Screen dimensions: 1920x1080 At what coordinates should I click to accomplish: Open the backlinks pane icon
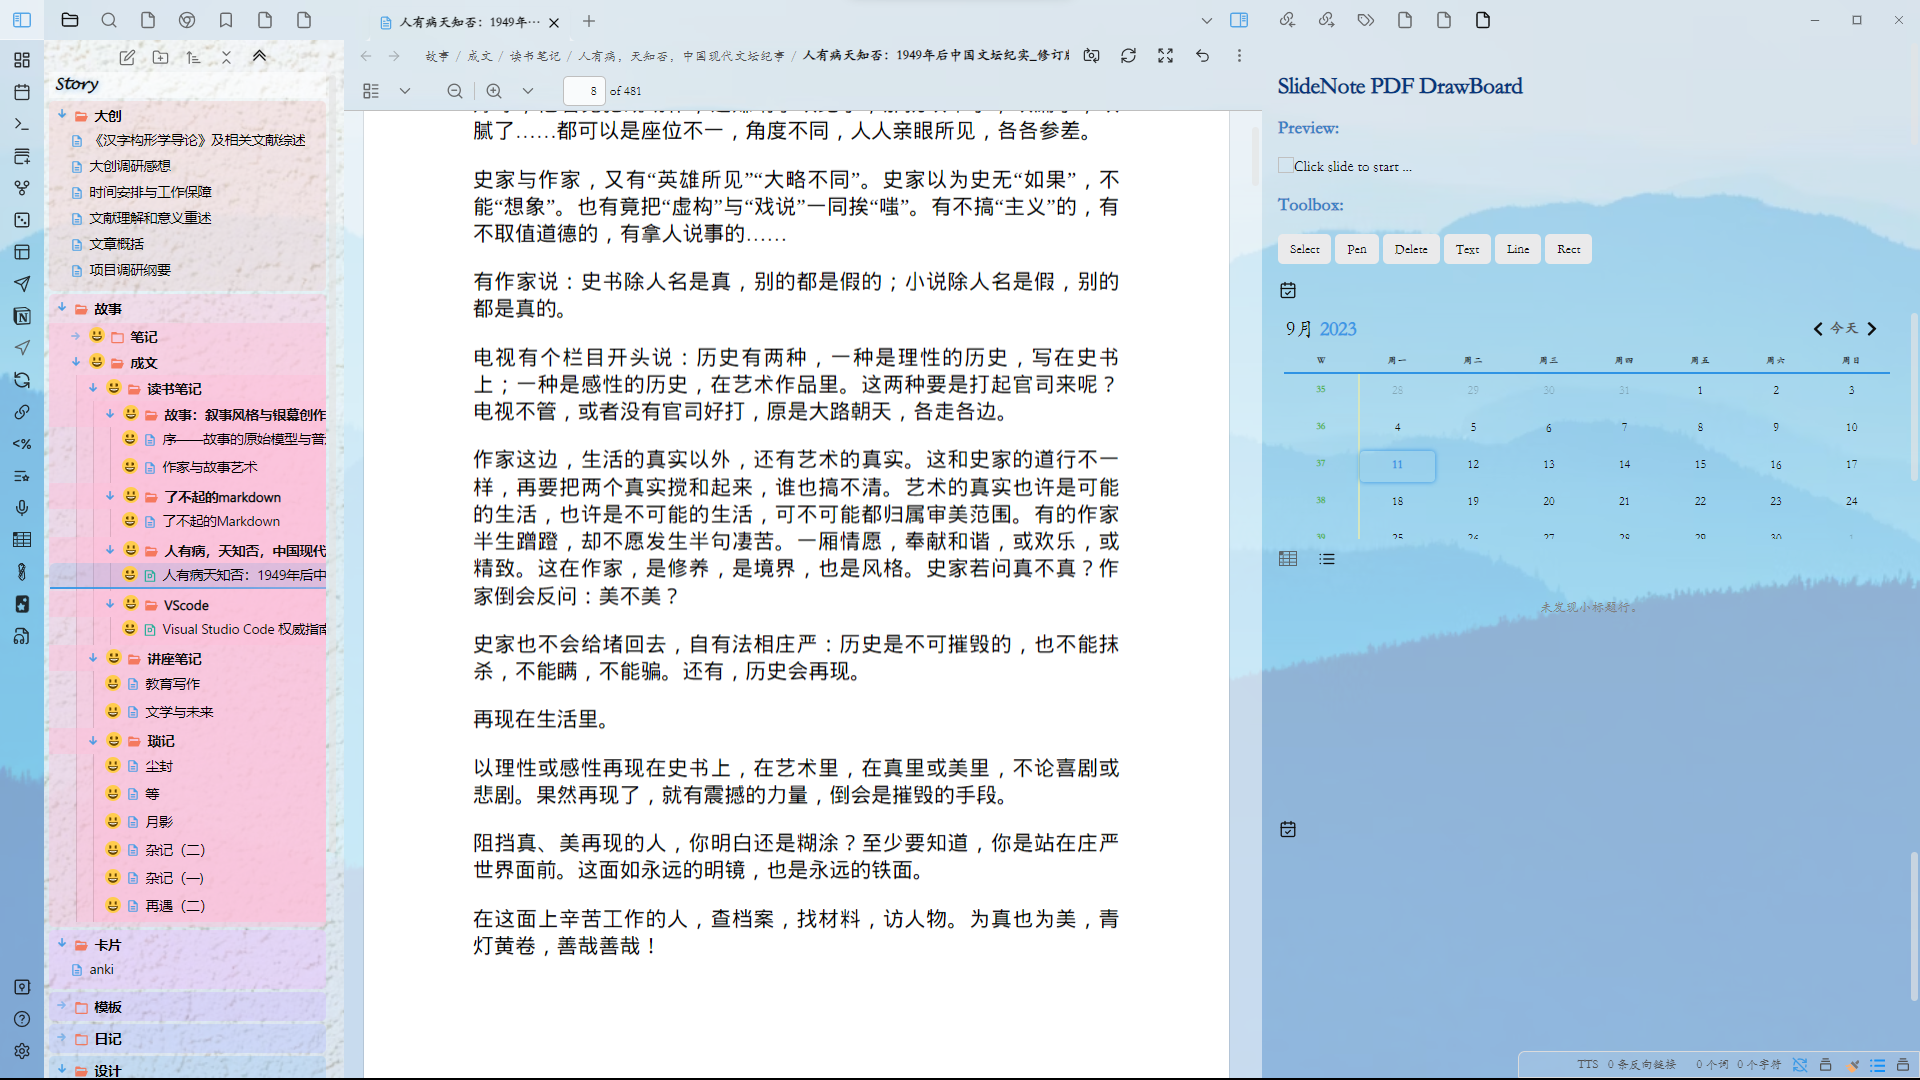click(1287, 20)
